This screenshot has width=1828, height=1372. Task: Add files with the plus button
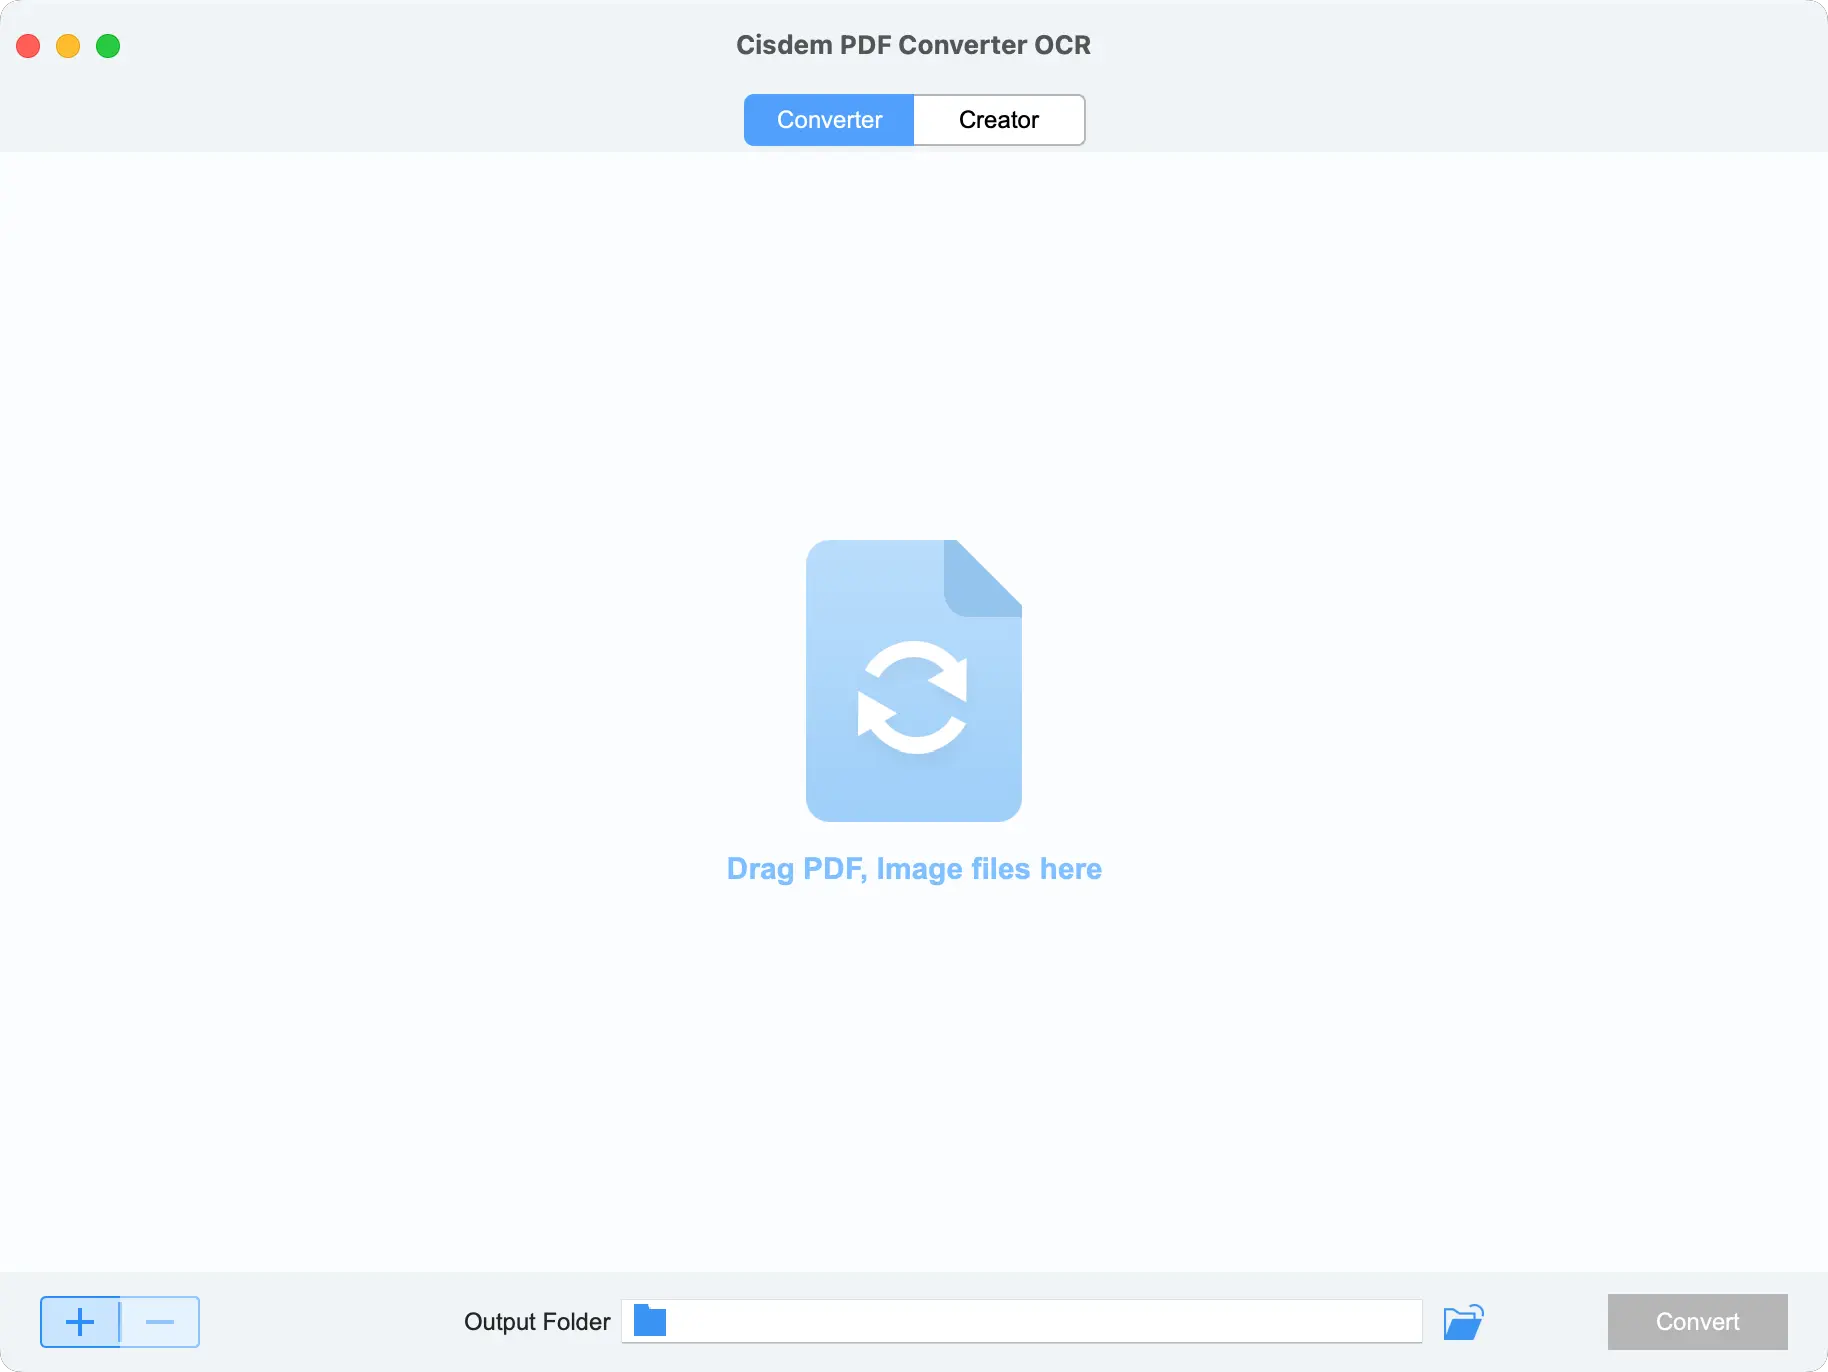click(80, 1322)
